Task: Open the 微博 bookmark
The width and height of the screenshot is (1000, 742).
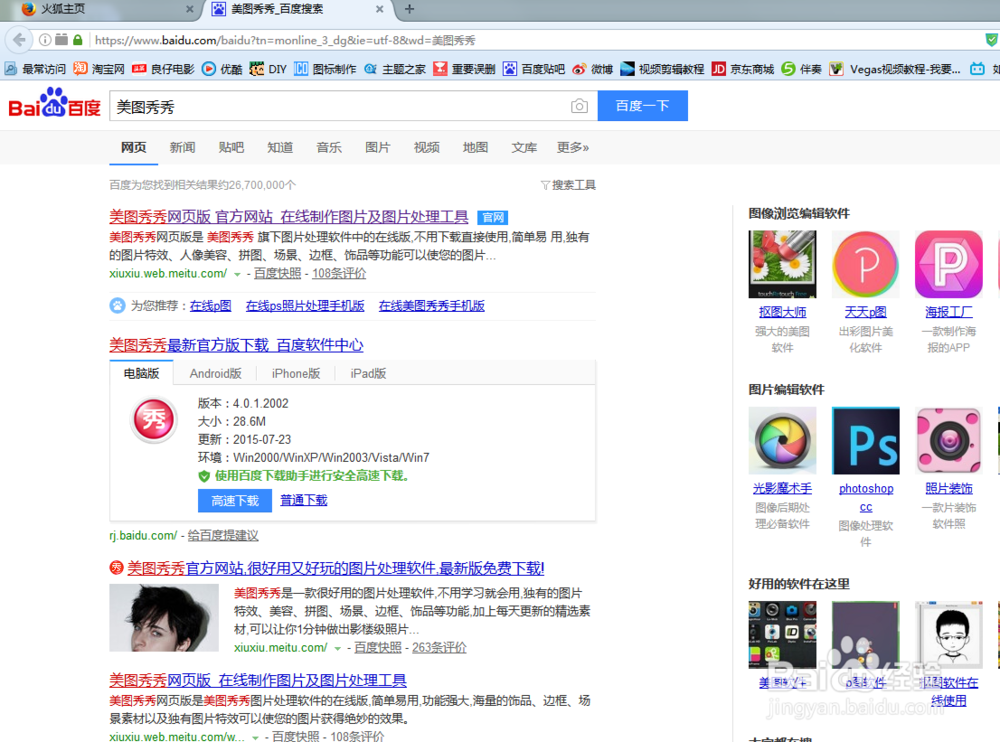Action: point(592,69)
